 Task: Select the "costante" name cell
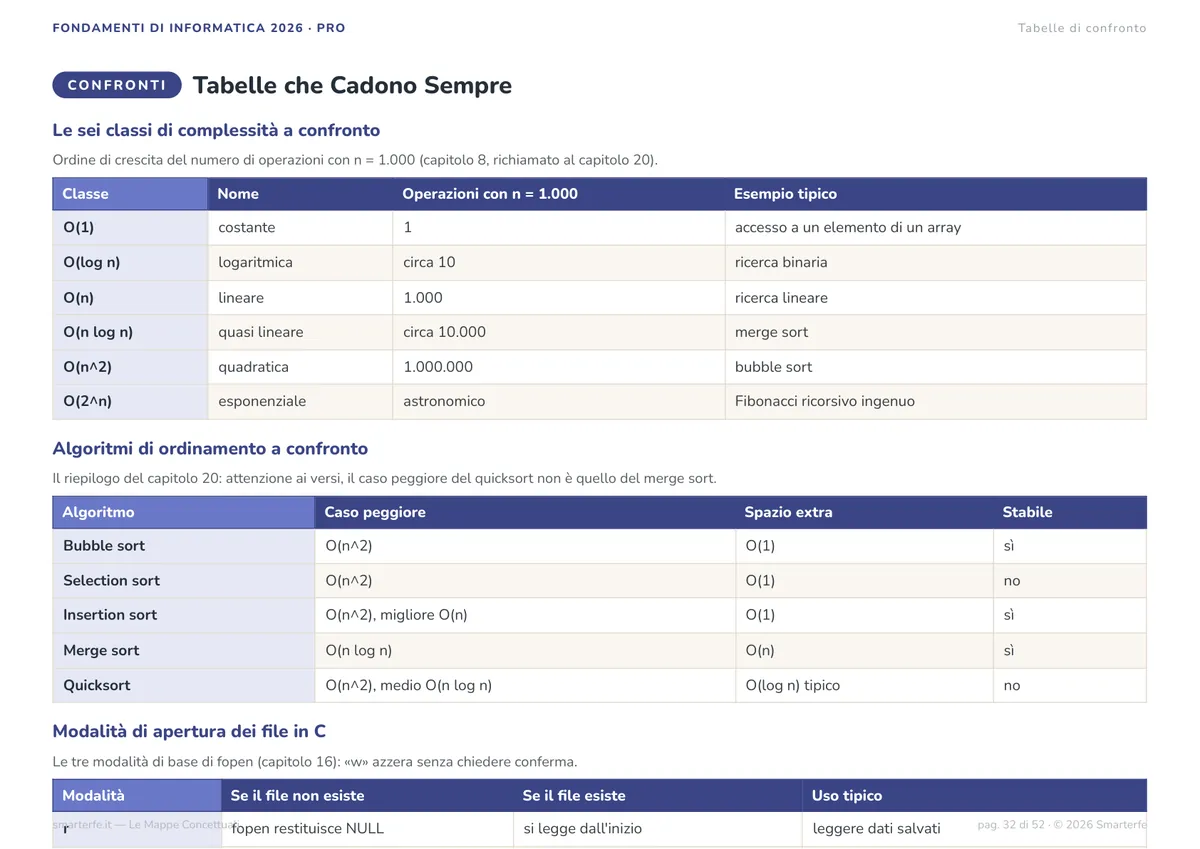click(300, 228)
